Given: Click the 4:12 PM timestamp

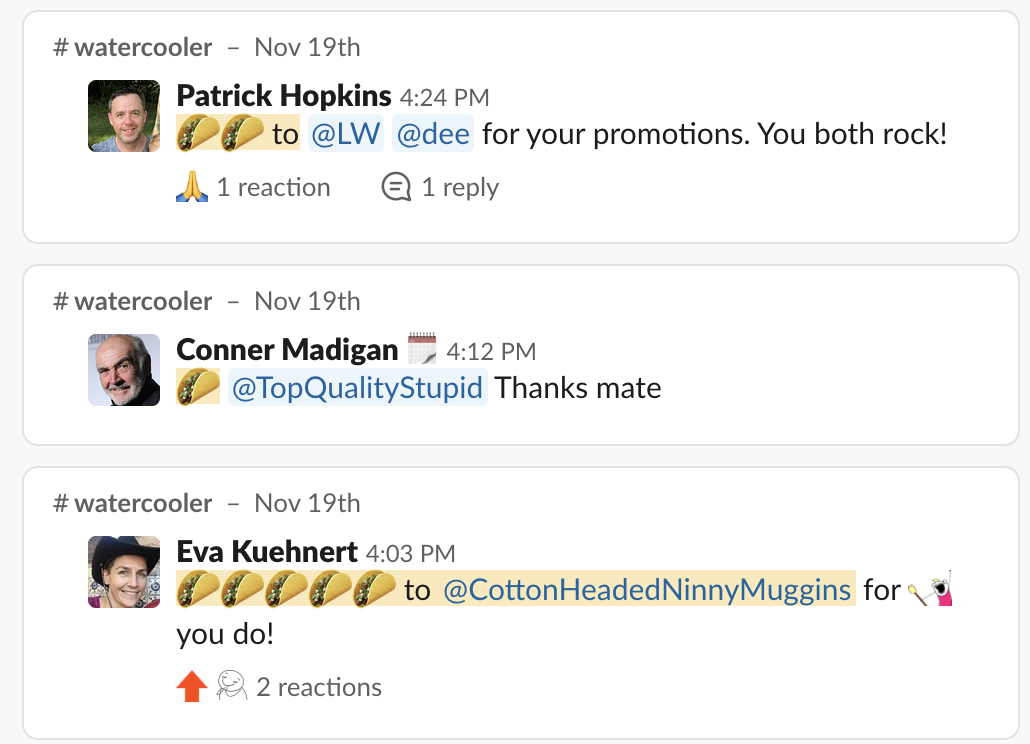Looking at the screenshot, I should click(491, 351).
